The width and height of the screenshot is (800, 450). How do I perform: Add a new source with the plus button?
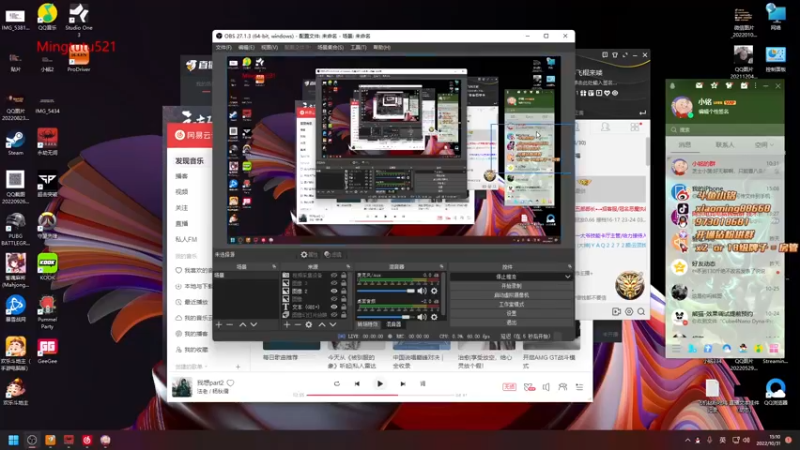pos(287,324)
